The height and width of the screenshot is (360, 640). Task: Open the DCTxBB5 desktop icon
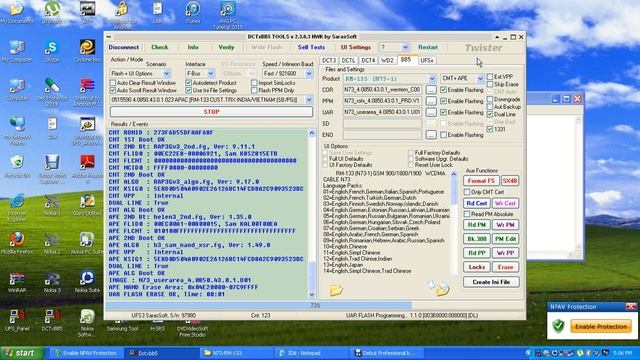[x=52, y=320]
